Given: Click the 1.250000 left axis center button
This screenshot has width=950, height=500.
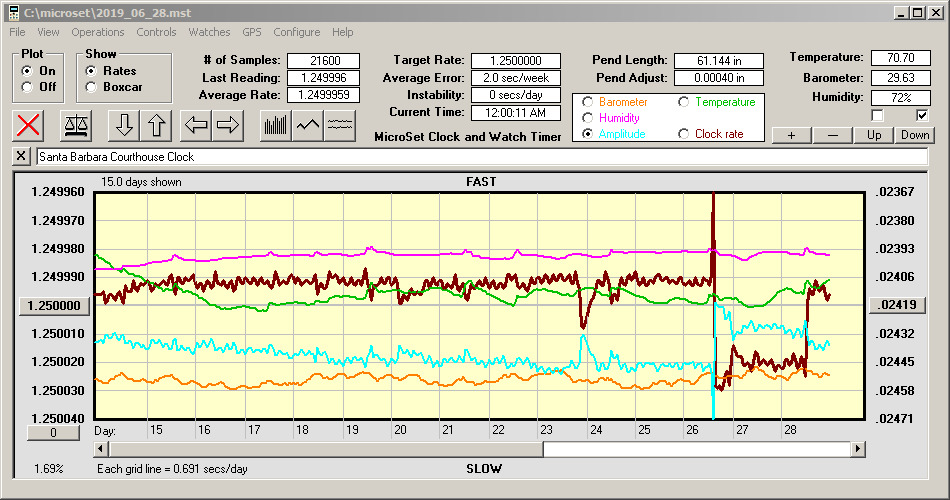Looking at the screenshot, I should (55, 305).
